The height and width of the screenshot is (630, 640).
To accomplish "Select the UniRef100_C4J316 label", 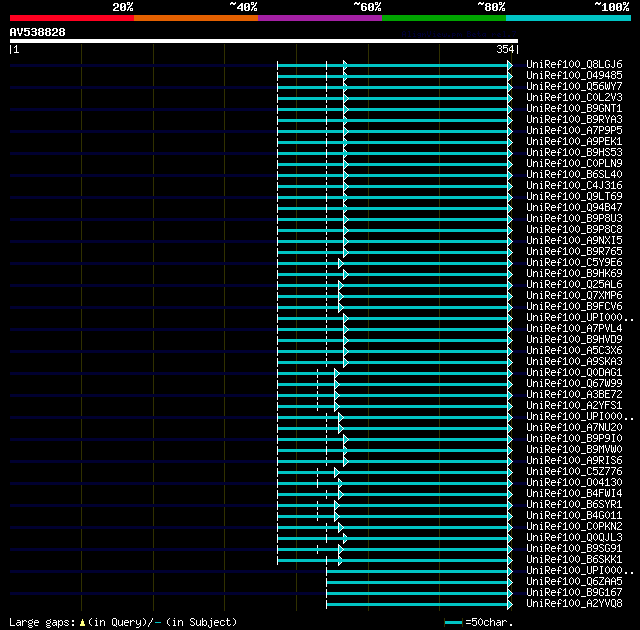I will (x=574, y=185).
